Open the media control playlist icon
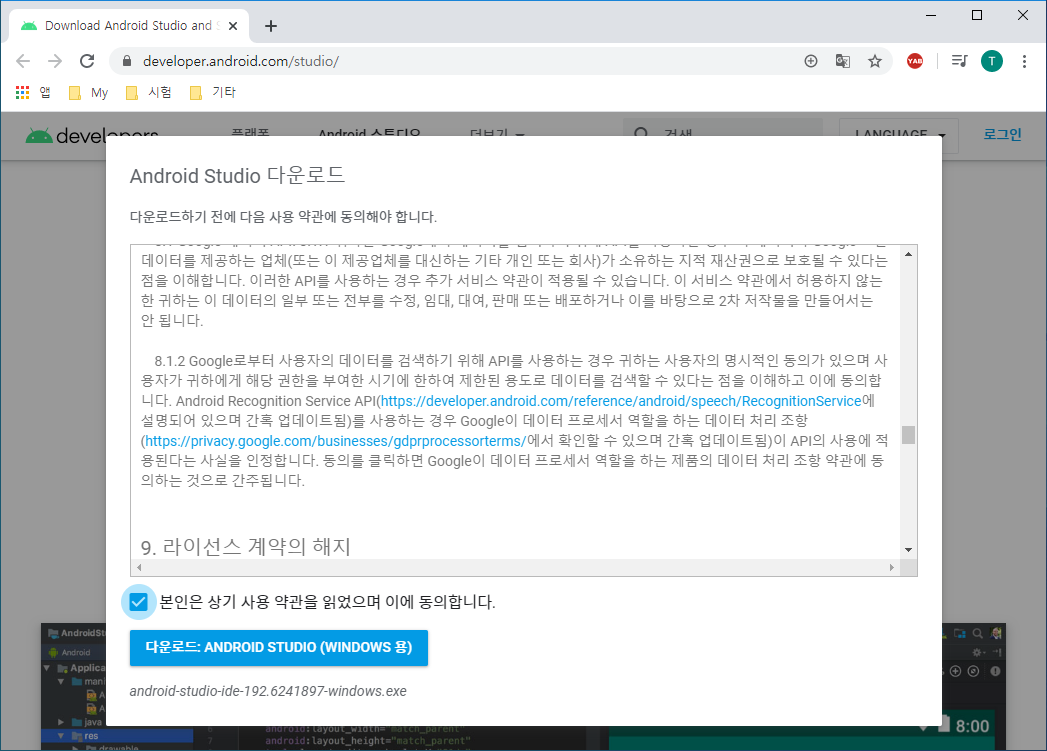1047x751 pixels. tap(960, 61)
